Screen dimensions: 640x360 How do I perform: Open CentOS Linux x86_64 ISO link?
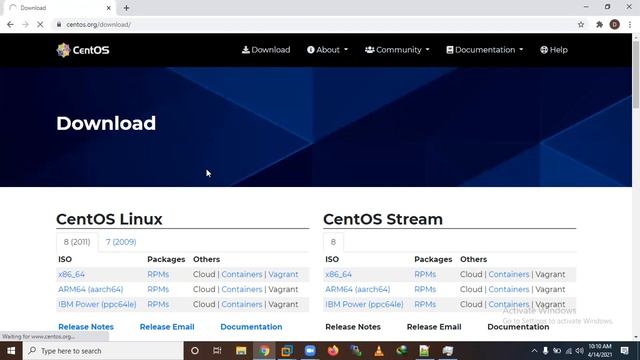pos(71,274)
